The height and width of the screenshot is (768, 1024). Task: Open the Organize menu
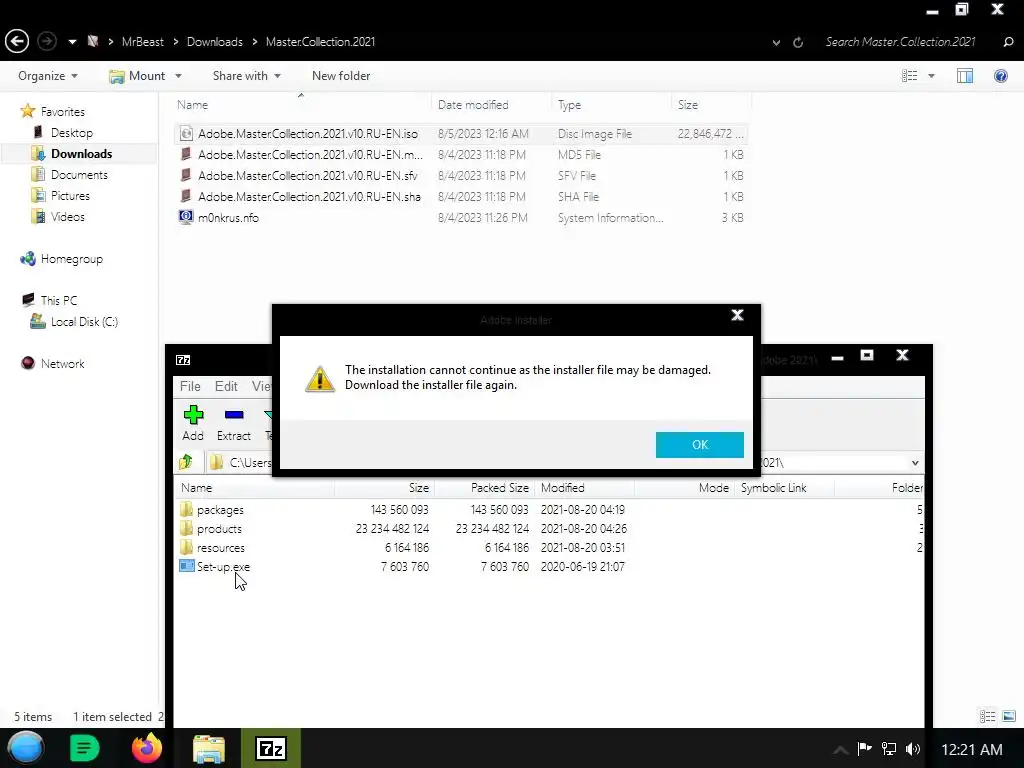pyautogui.click(x=48, y=76)
